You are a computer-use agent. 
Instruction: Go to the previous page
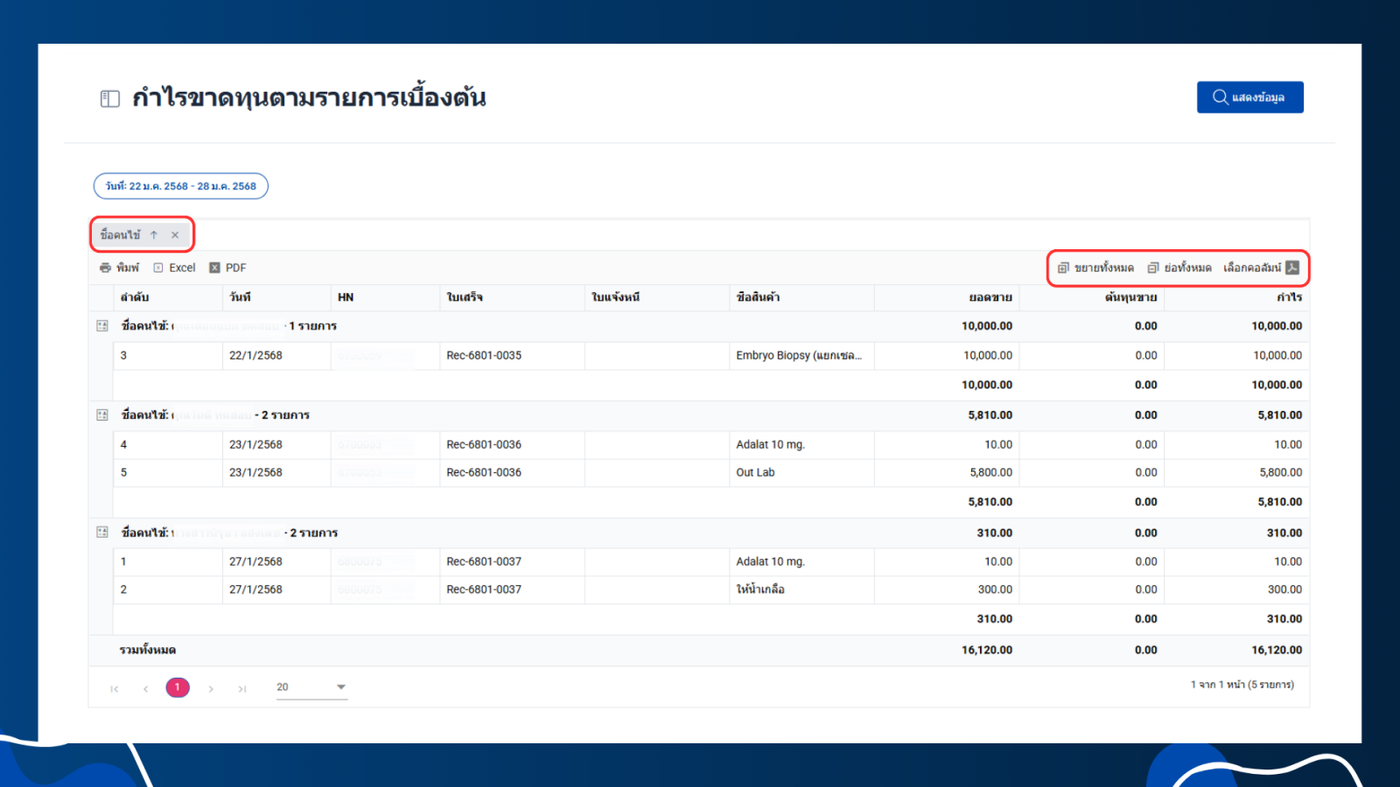pyautogui.click(x=146, y=688)
